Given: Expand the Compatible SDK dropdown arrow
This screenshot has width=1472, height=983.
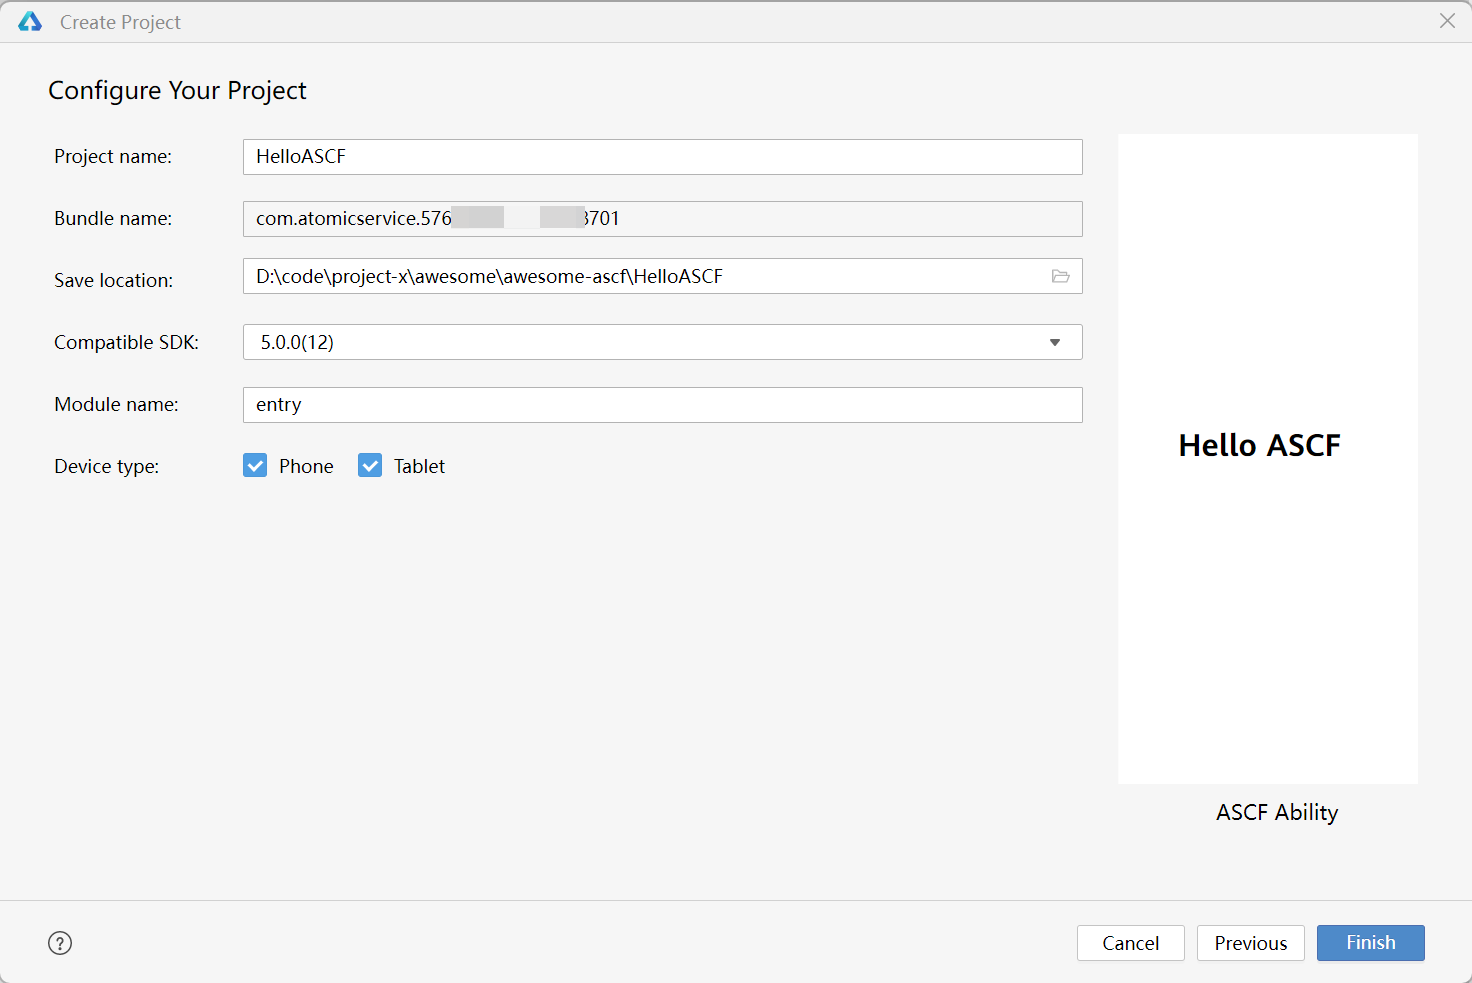Looking at the screenshot, I should click(x=1055, y=342).
